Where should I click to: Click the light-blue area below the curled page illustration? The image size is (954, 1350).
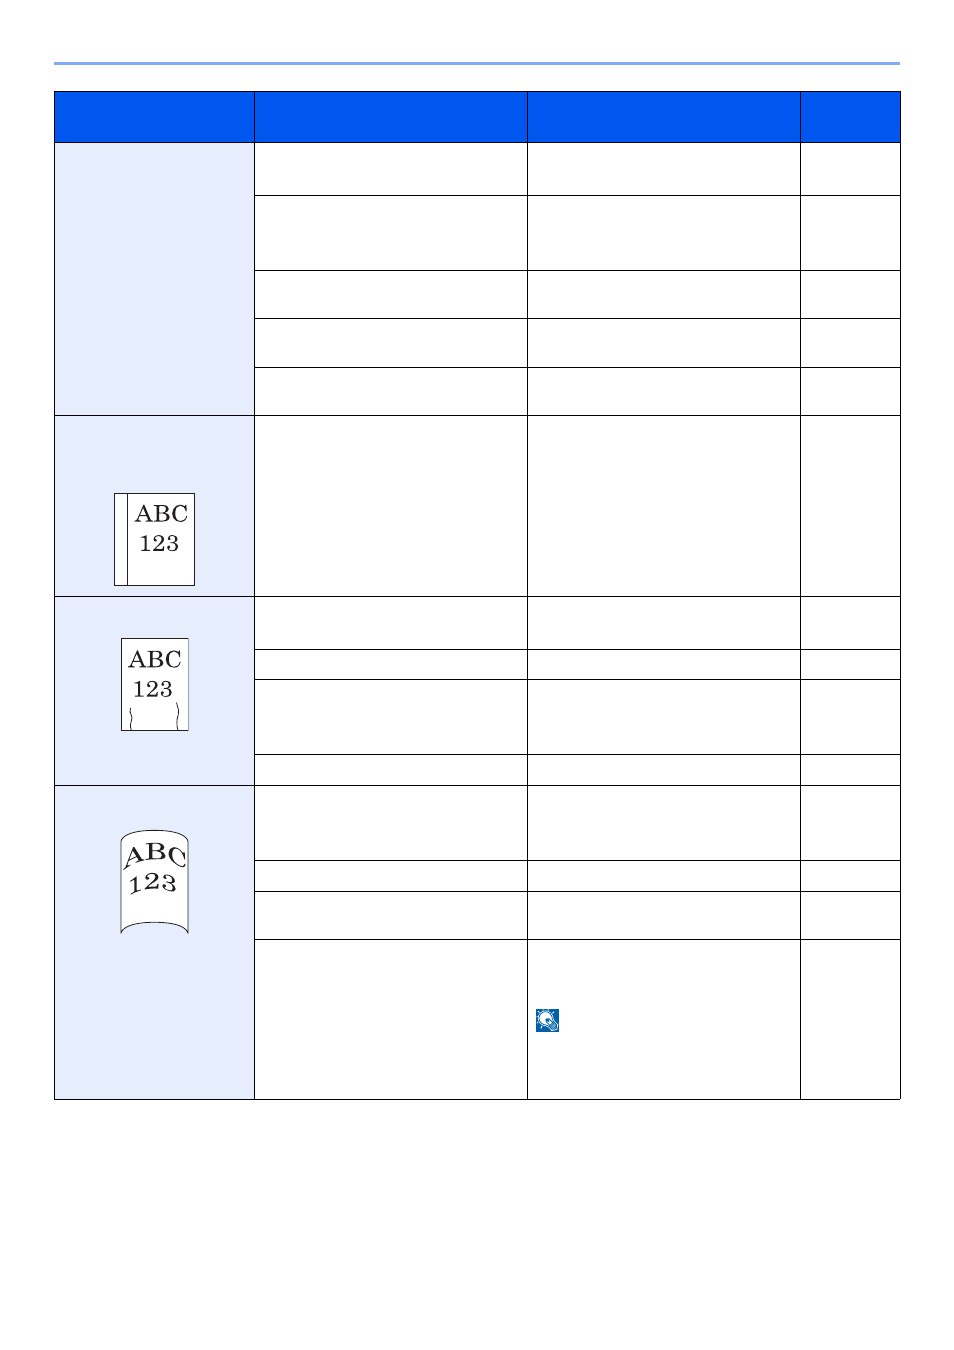click(x=154, y=1015)
